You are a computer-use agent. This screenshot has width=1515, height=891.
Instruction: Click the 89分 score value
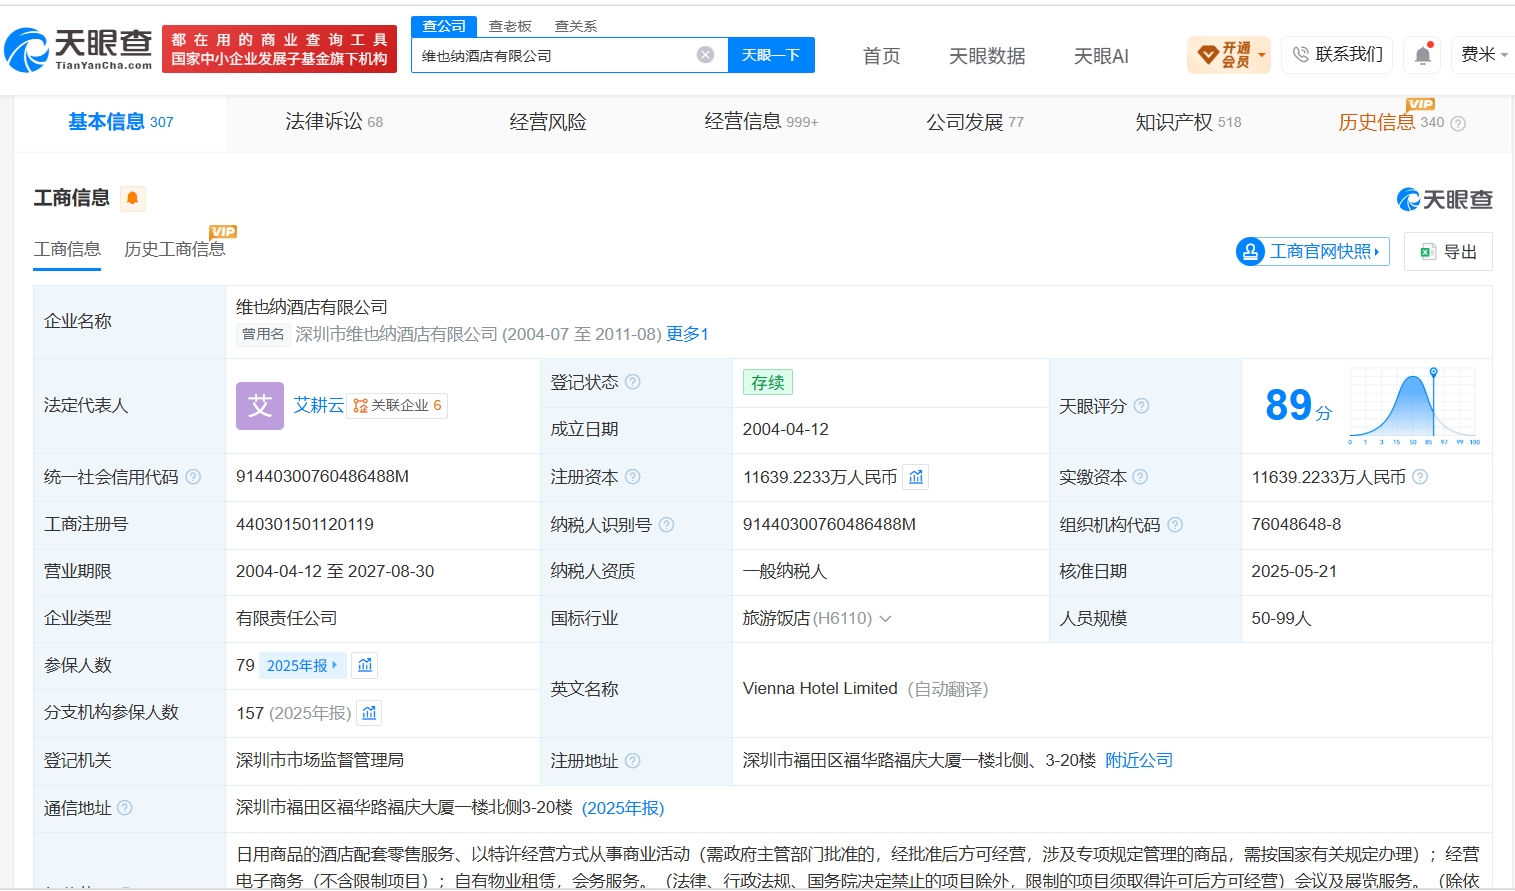[1298, 405]
